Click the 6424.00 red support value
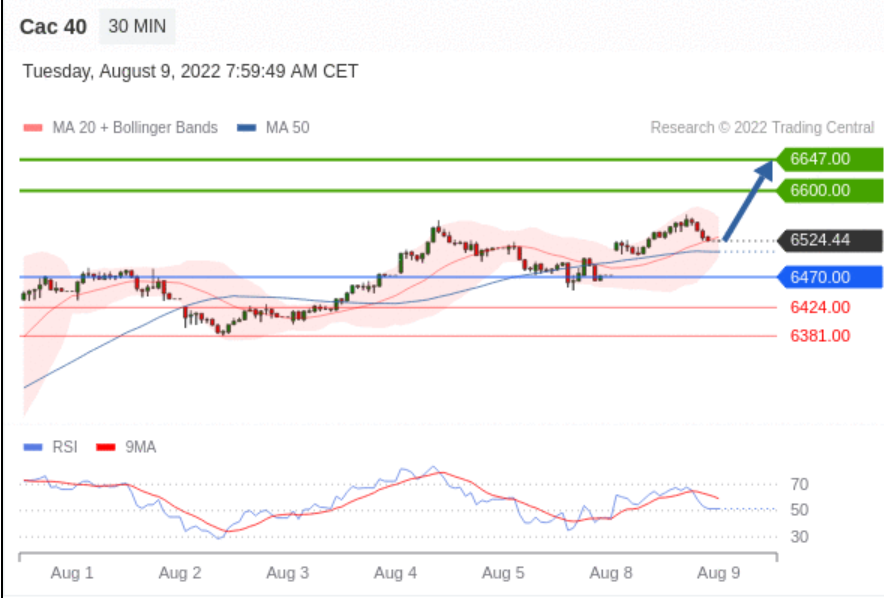Viewport: 884px width, 601px height. coord(820,307)
